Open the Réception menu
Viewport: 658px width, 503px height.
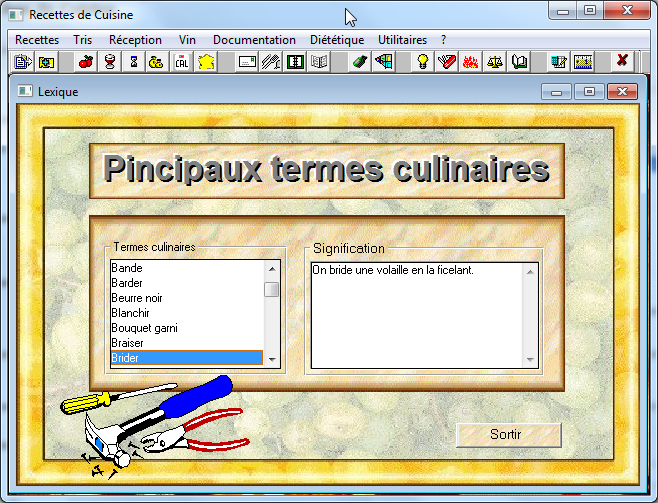(x=135, y=40)
